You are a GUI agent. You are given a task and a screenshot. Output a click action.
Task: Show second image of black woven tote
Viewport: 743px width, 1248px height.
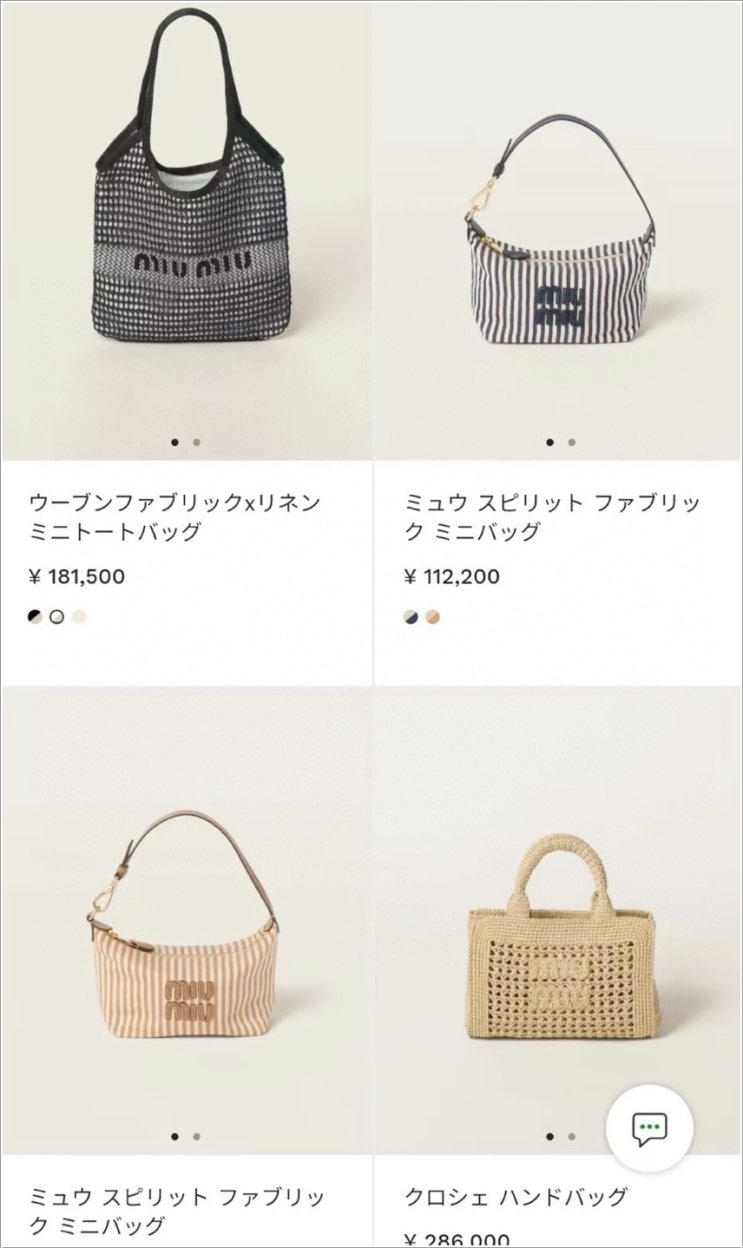pyautogui.click(x=197, y=441)
